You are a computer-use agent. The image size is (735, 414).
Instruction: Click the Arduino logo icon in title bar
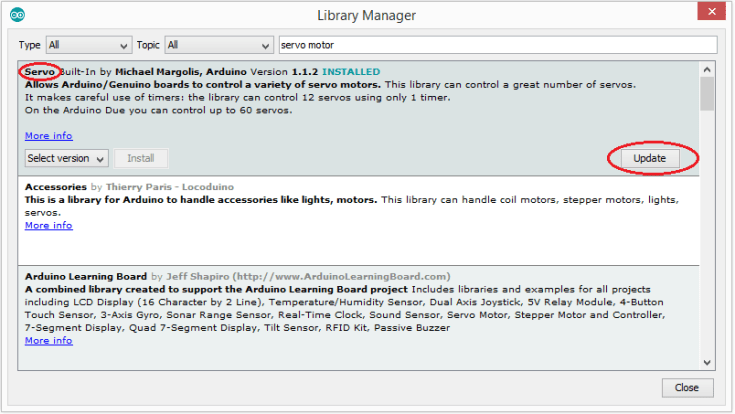pyautogui.click(x=17, y=15)
